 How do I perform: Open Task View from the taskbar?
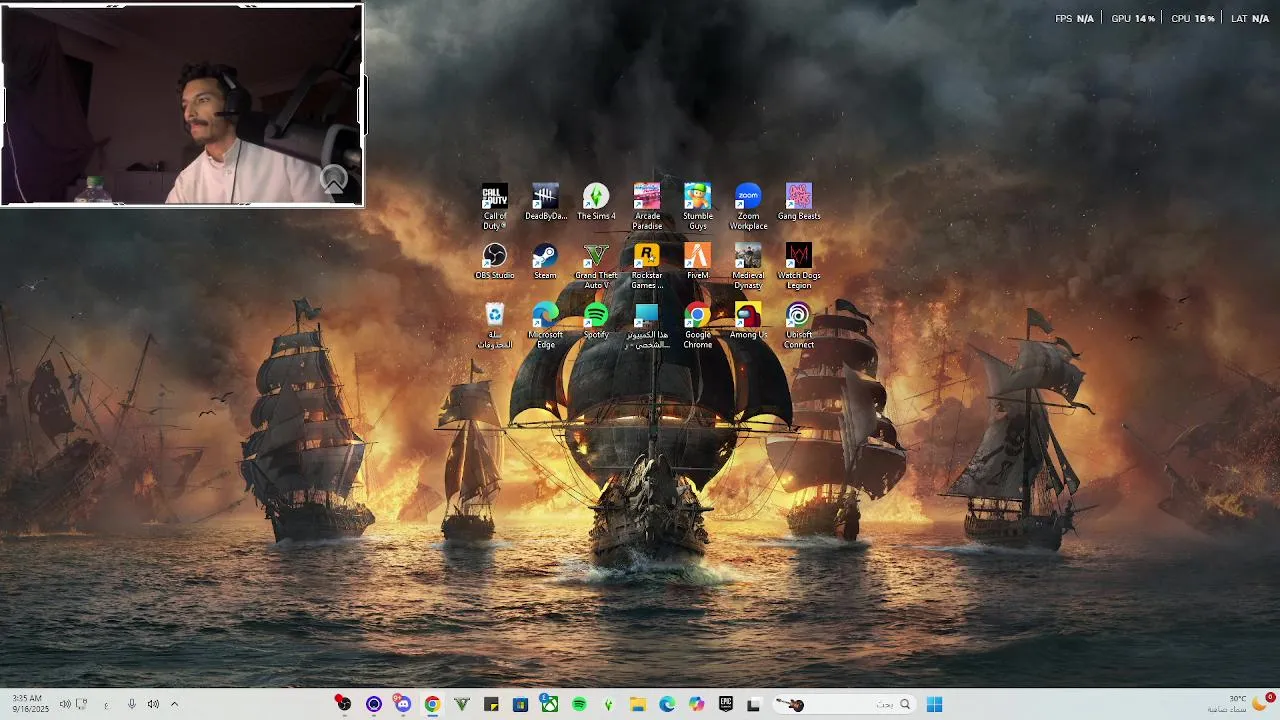coord(754,704)
